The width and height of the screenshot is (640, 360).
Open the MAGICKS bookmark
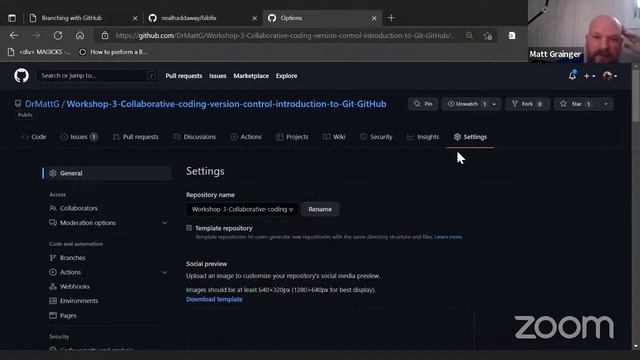[x=40, y=52]
